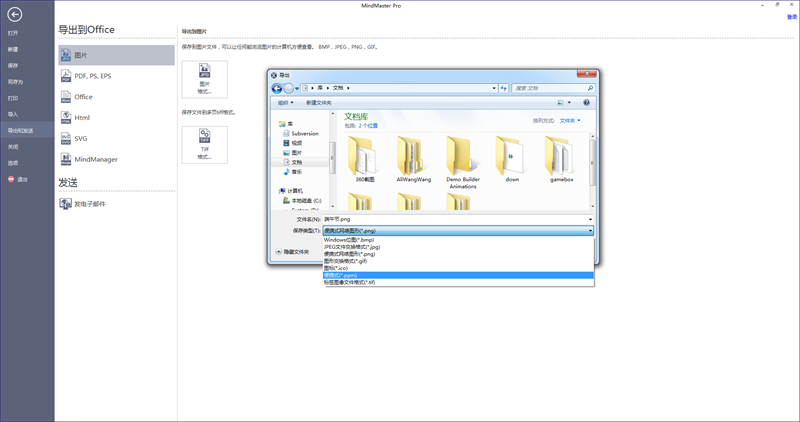The height and width of the screenshot is (422, 800).
Task: Click the red 退出 exit item
Action: pyautogui.click(x=18, y=180)
